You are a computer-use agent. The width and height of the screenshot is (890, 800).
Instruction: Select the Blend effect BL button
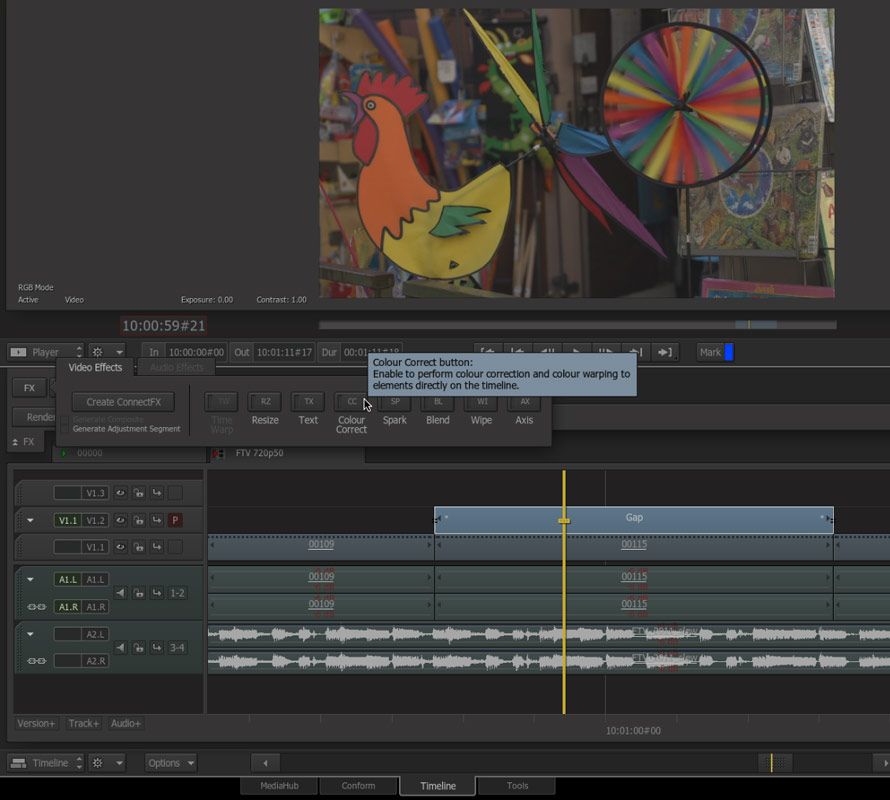[x=438, y=402]
